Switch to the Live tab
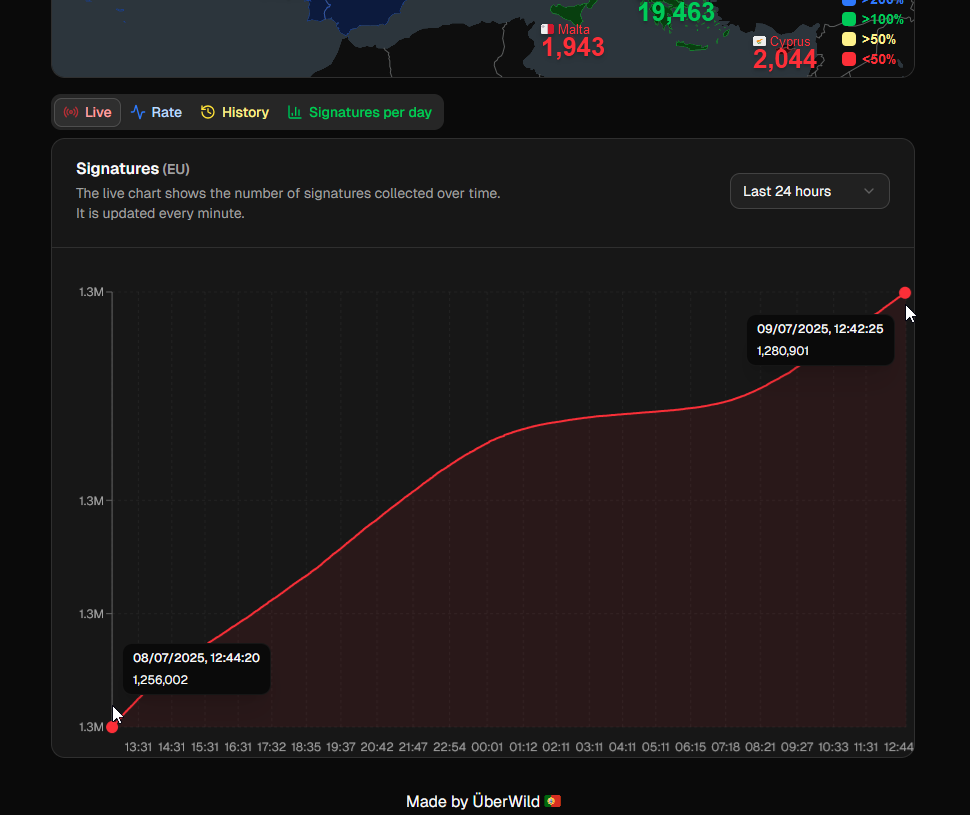The image size is (970, 815). (87, 113)
